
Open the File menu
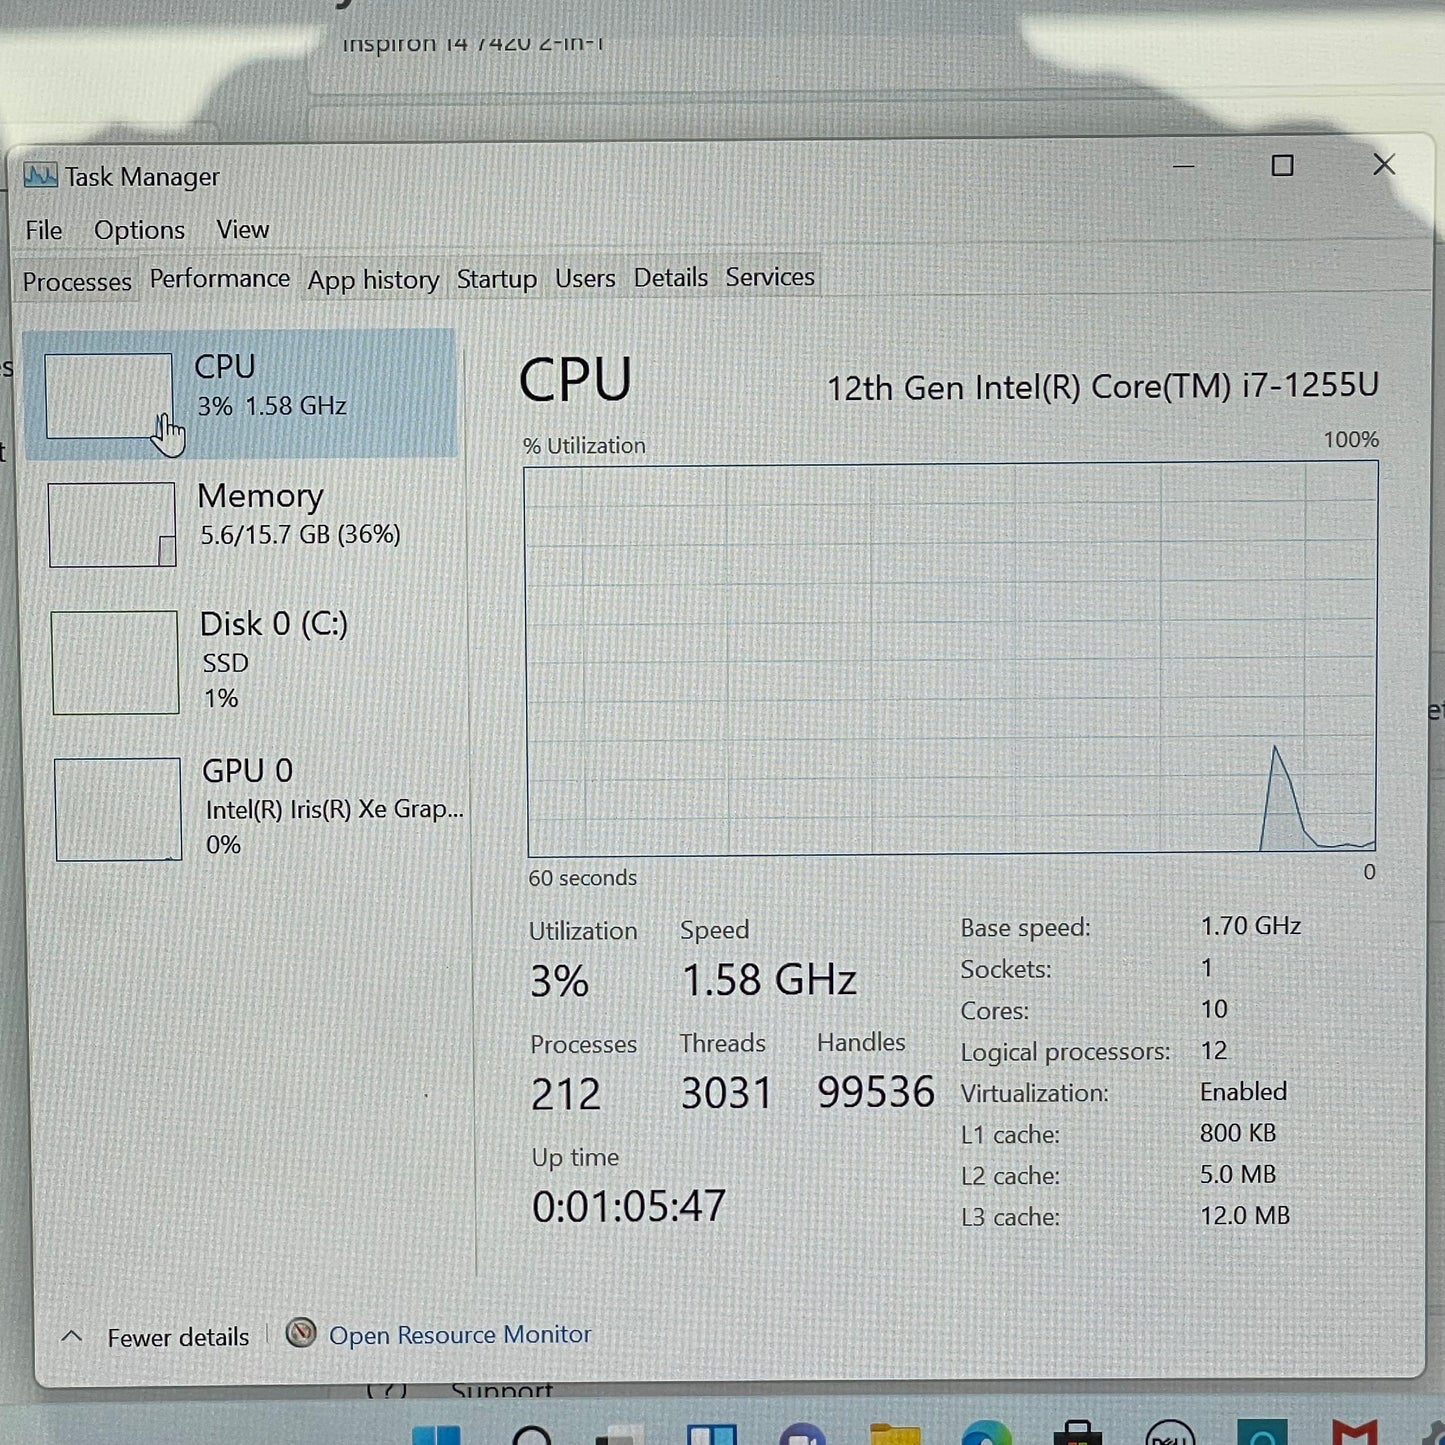(44, 230)
